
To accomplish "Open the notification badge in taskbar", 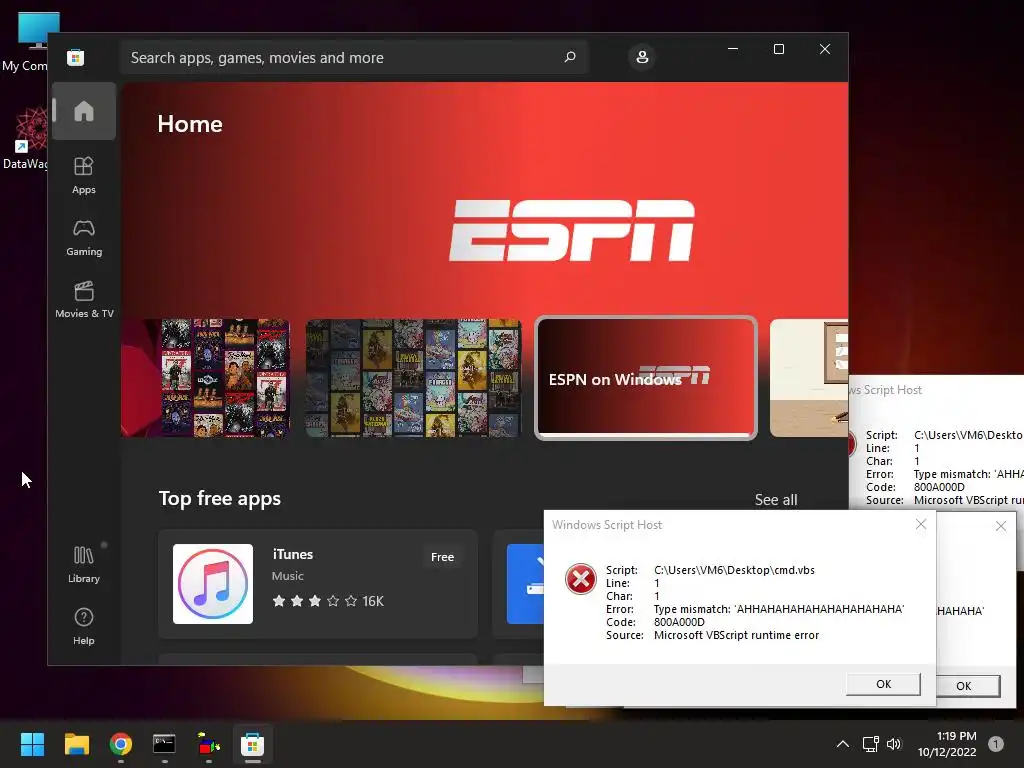I will 995,744.
